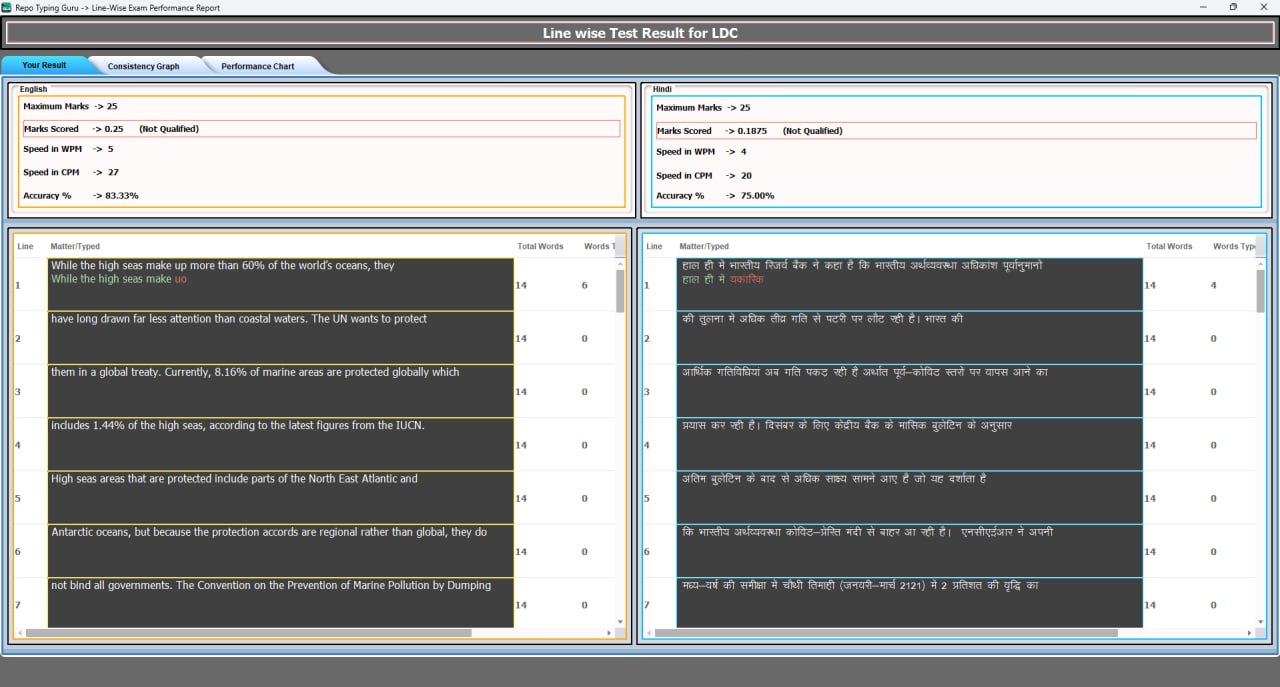The image size is (1280, 687).
Task: Select English line 2 passage starting 'have long drawn'
Action: 281,338
